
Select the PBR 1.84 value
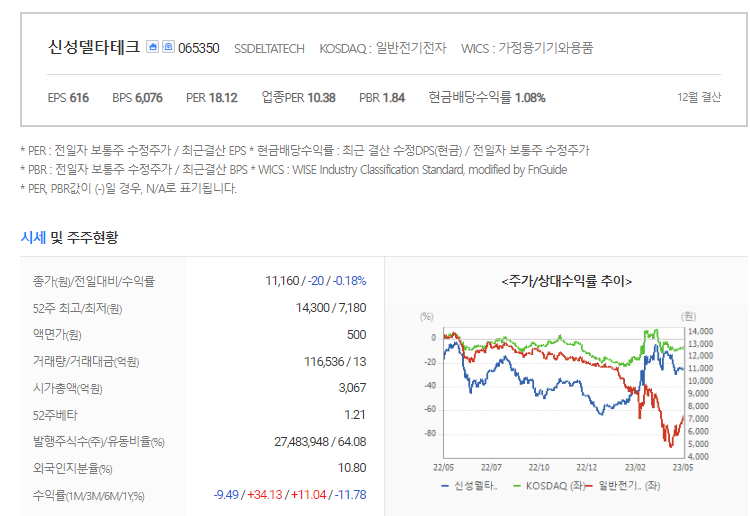click(382, 98)
